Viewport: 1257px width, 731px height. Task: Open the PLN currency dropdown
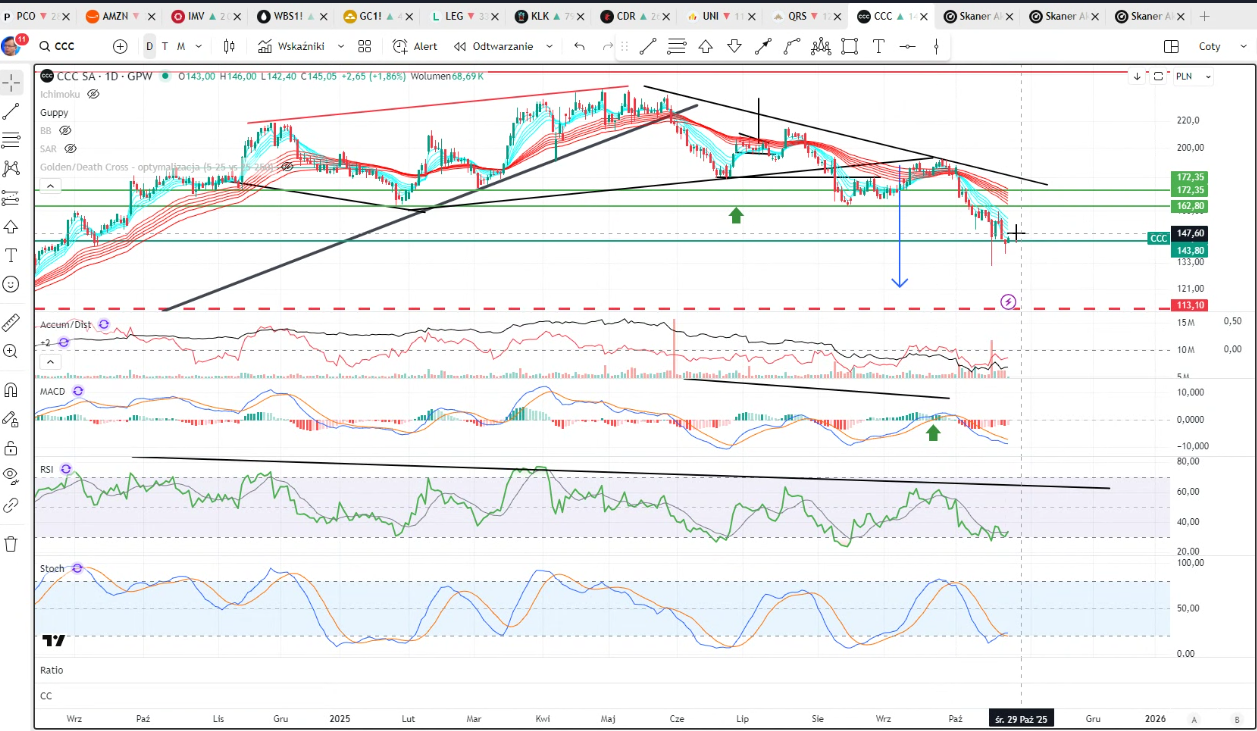[1194, 76]
